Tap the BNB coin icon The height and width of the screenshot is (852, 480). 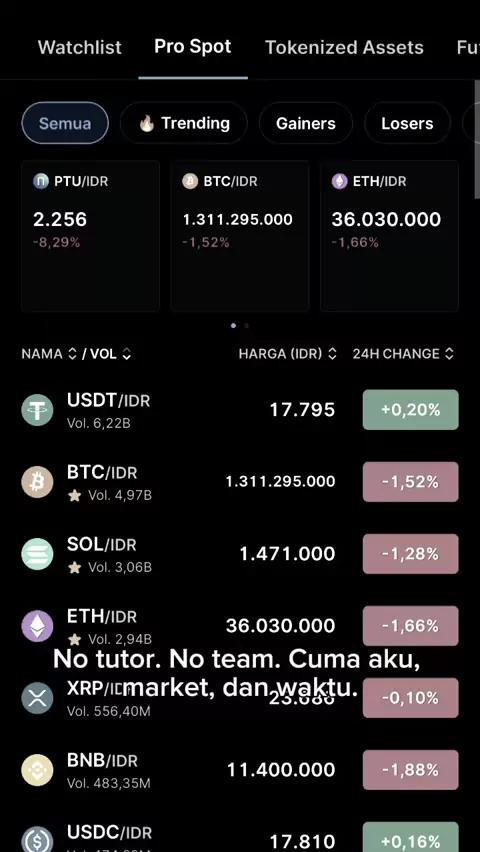click(x=37, y=770)
